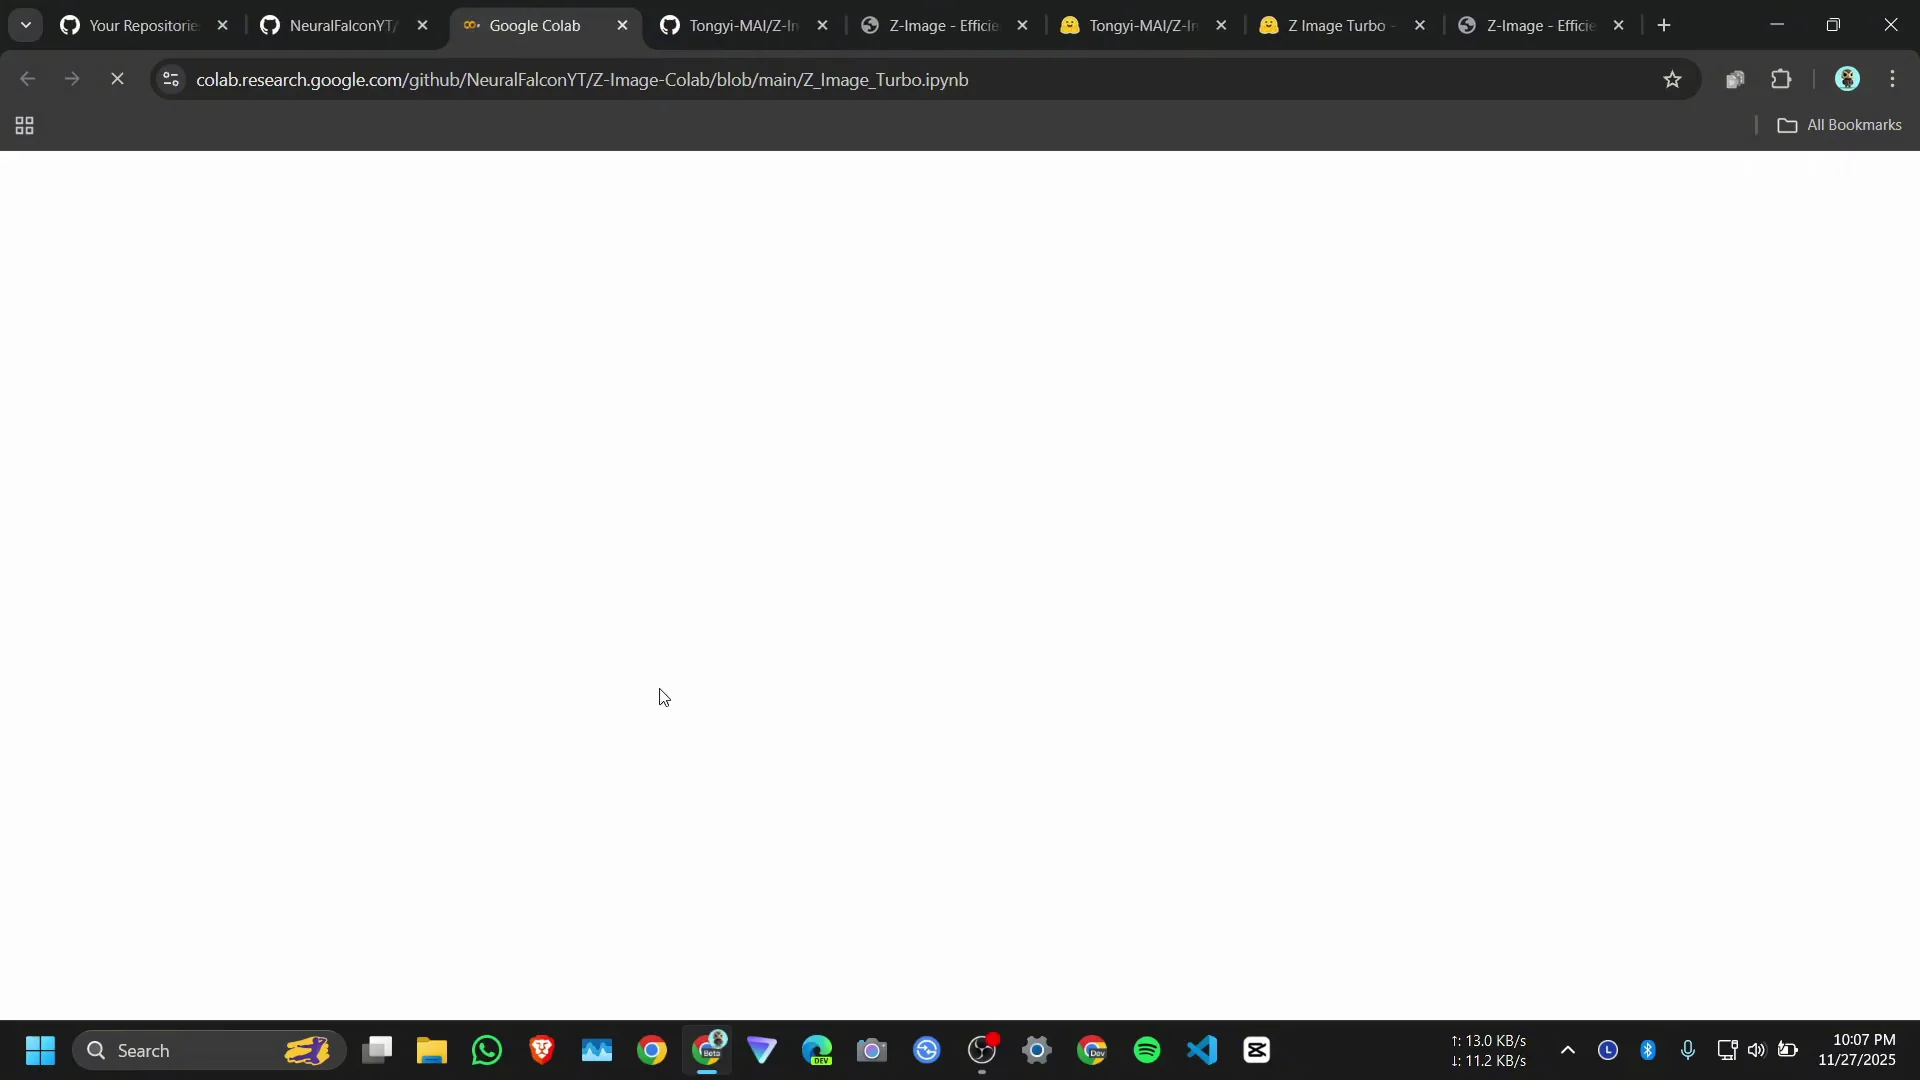Switch to the Your Repositories tab
This screenshot has height=1080, width=1920.
coord(140,25)
